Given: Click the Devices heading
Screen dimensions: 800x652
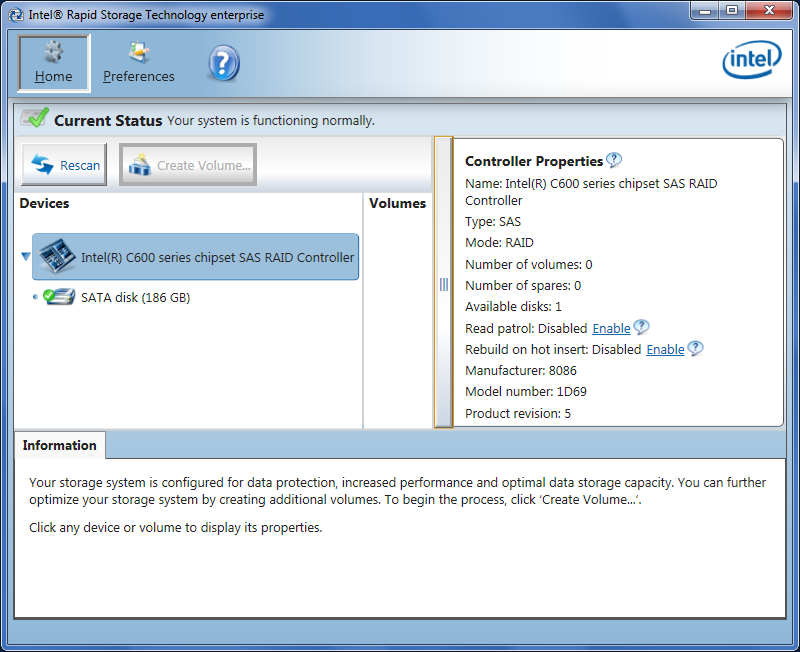Looking at the screenshot, I should point(44,203).
